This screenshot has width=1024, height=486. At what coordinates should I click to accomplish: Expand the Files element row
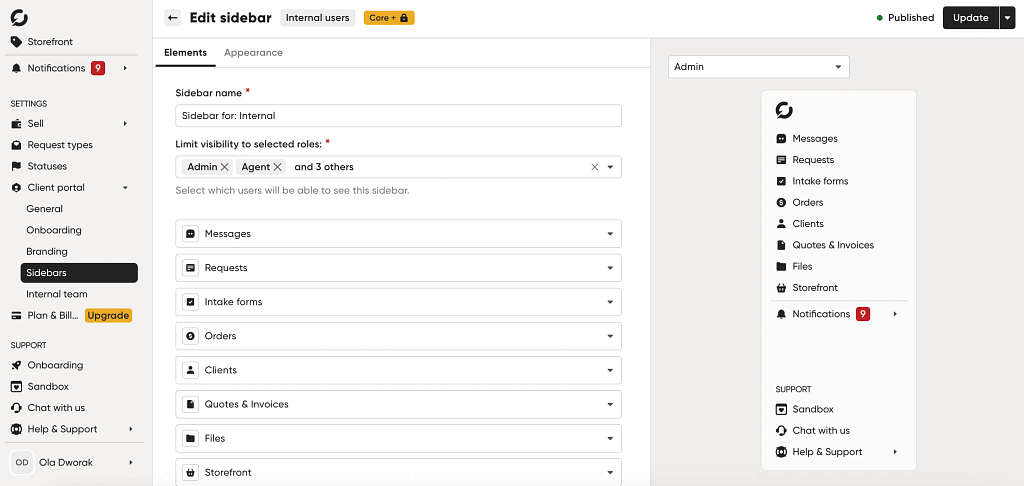coord(610,438)
